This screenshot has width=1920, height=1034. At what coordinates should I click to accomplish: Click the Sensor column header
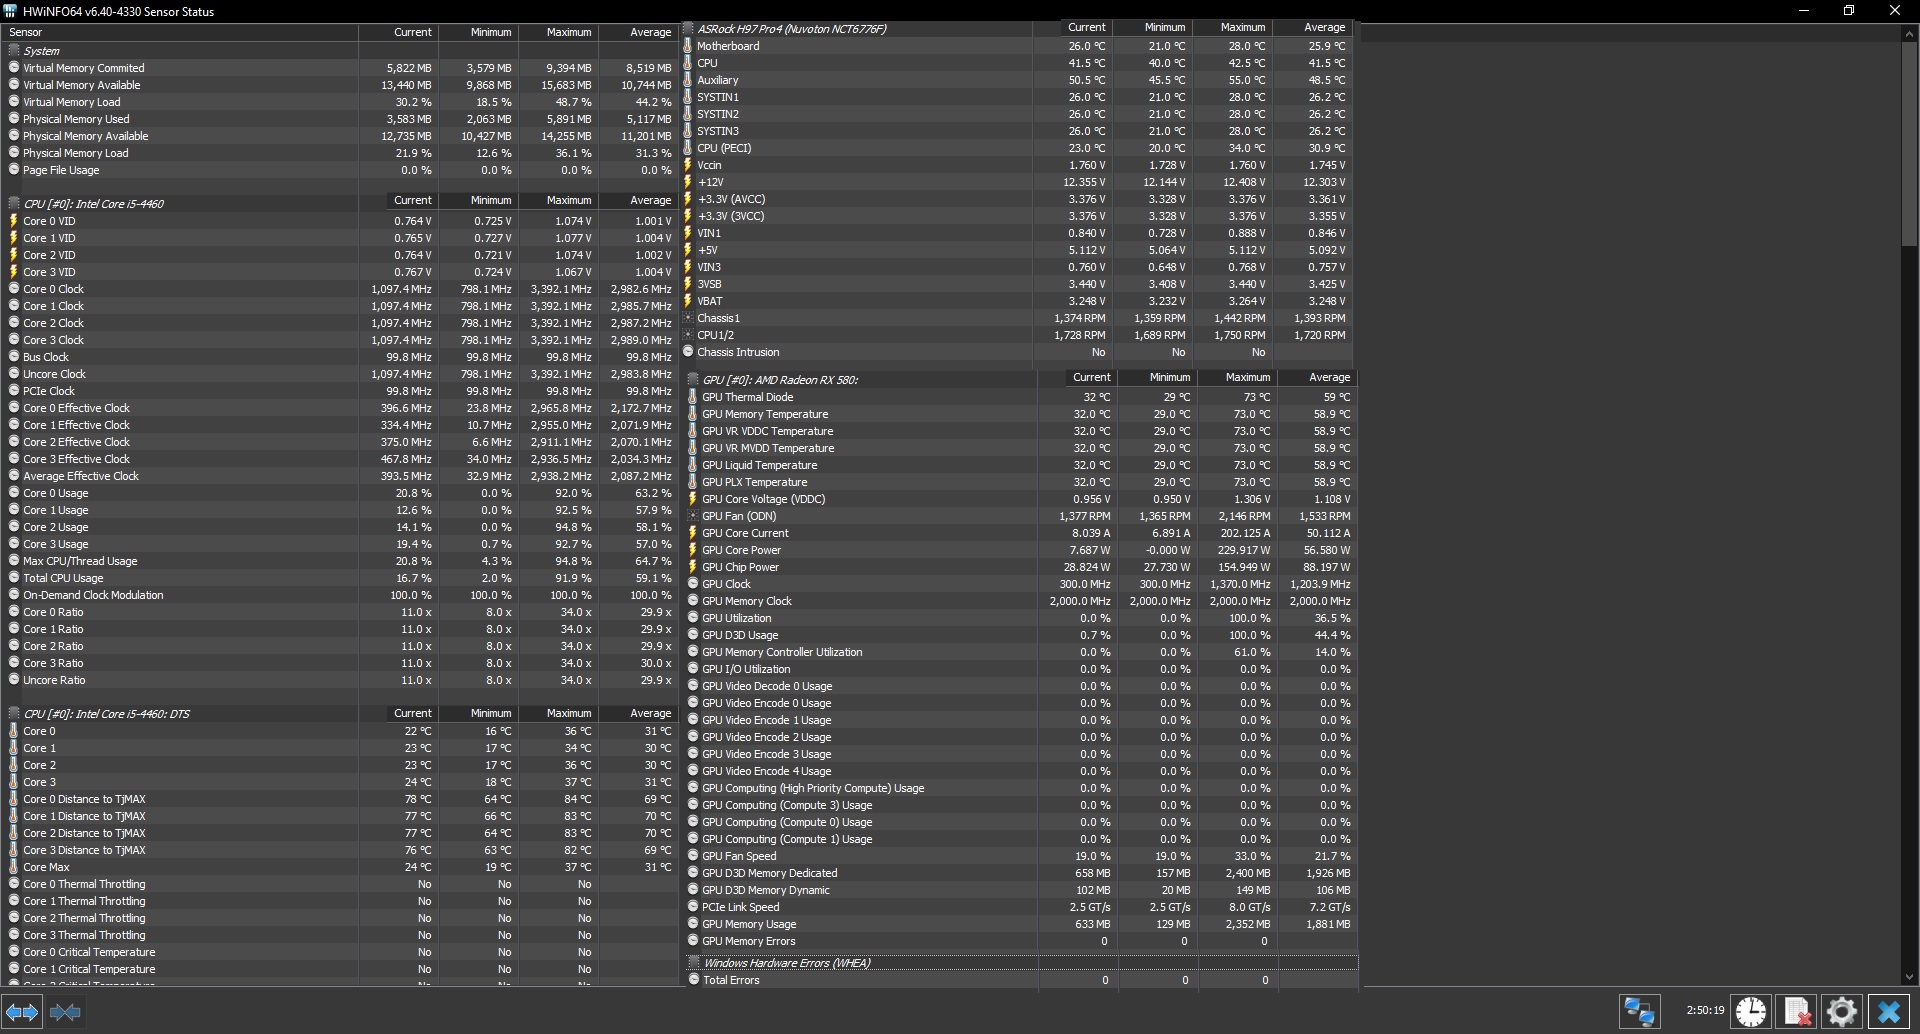pos(180,32)
